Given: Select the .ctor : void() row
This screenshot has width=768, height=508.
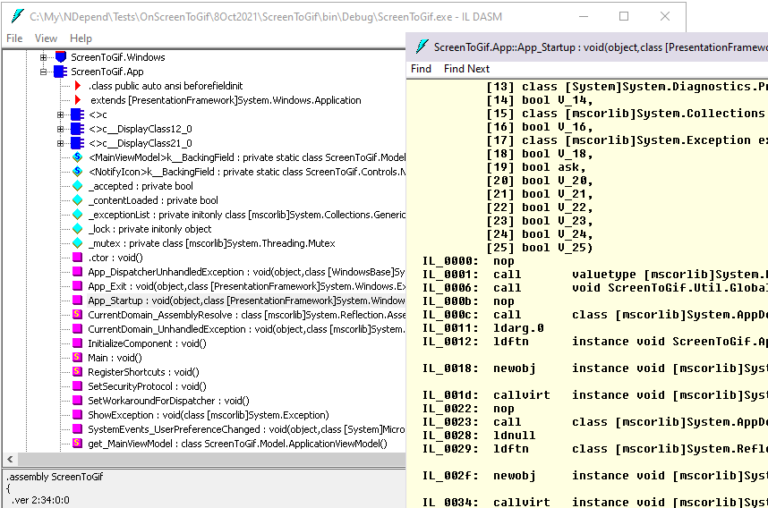Looking at the screenshot, I should [x=116, y=257].
